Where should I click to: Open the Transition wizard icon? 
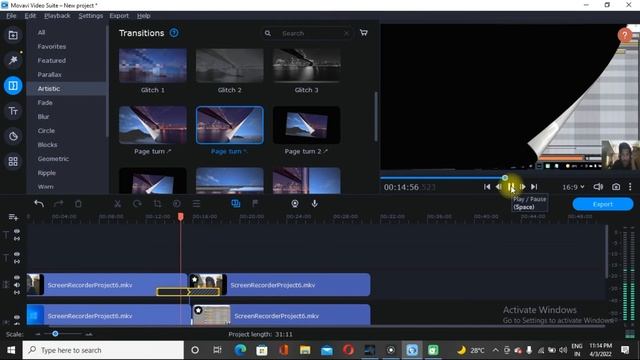236,203
